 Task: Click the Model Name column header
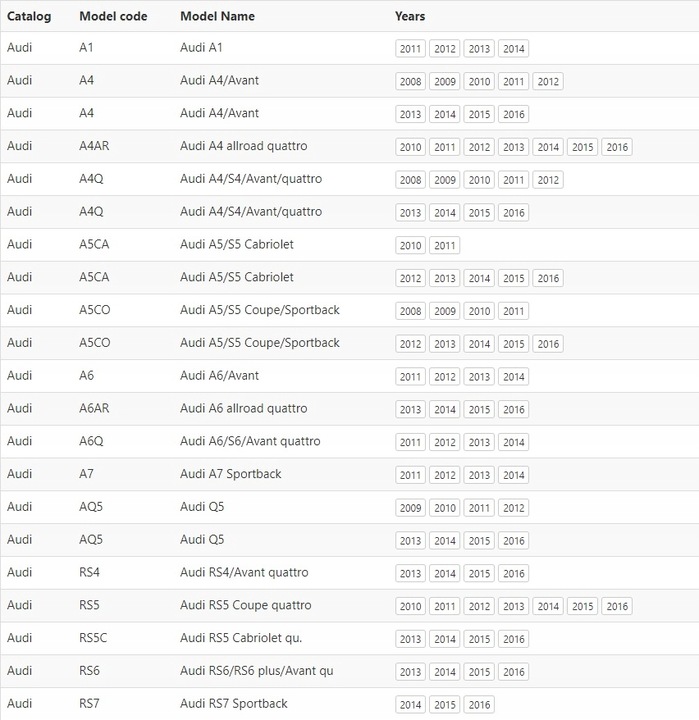217,16
